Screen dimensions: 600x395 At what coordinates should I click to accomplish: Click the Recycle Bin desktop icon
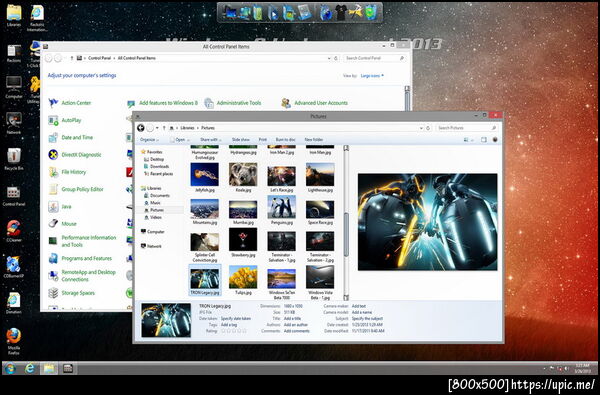[14, 159]
